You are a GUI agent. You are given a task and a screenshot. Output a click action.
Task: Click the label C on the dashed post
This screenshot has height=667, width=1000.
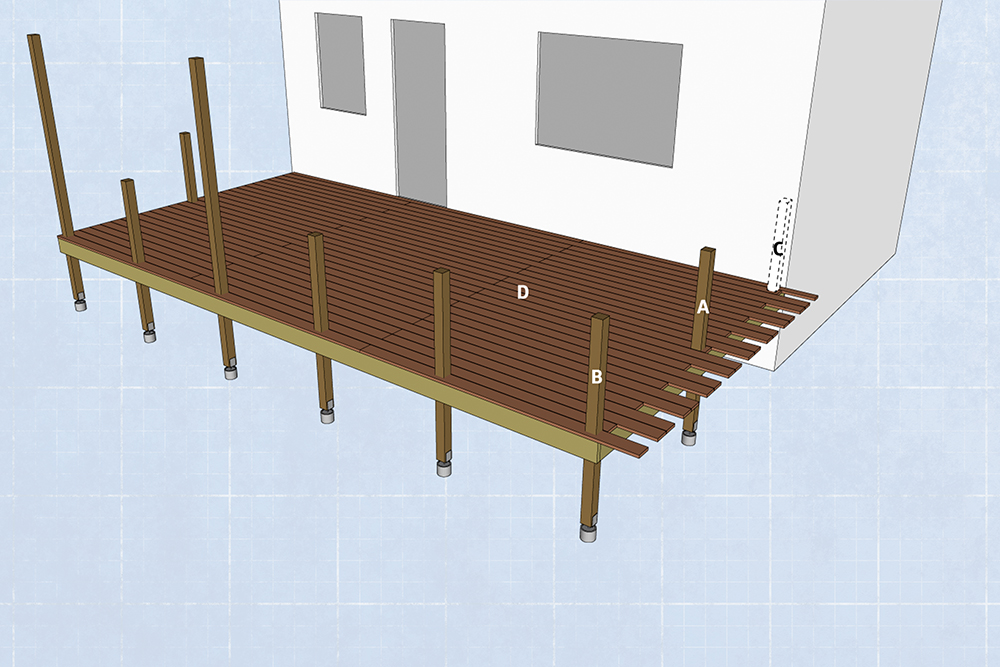[777, 249]
